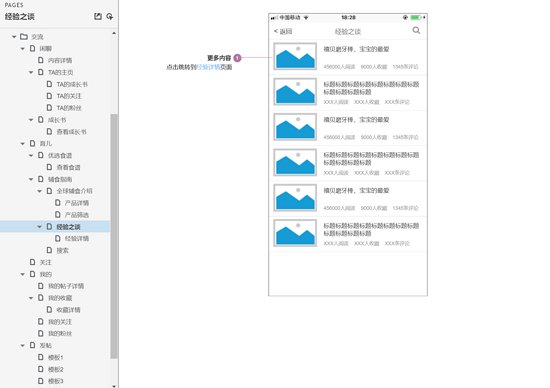Click the cursor-arrow icon in PAGES header
The height and width of the screenshot is (388, 550).
point(110,16)
